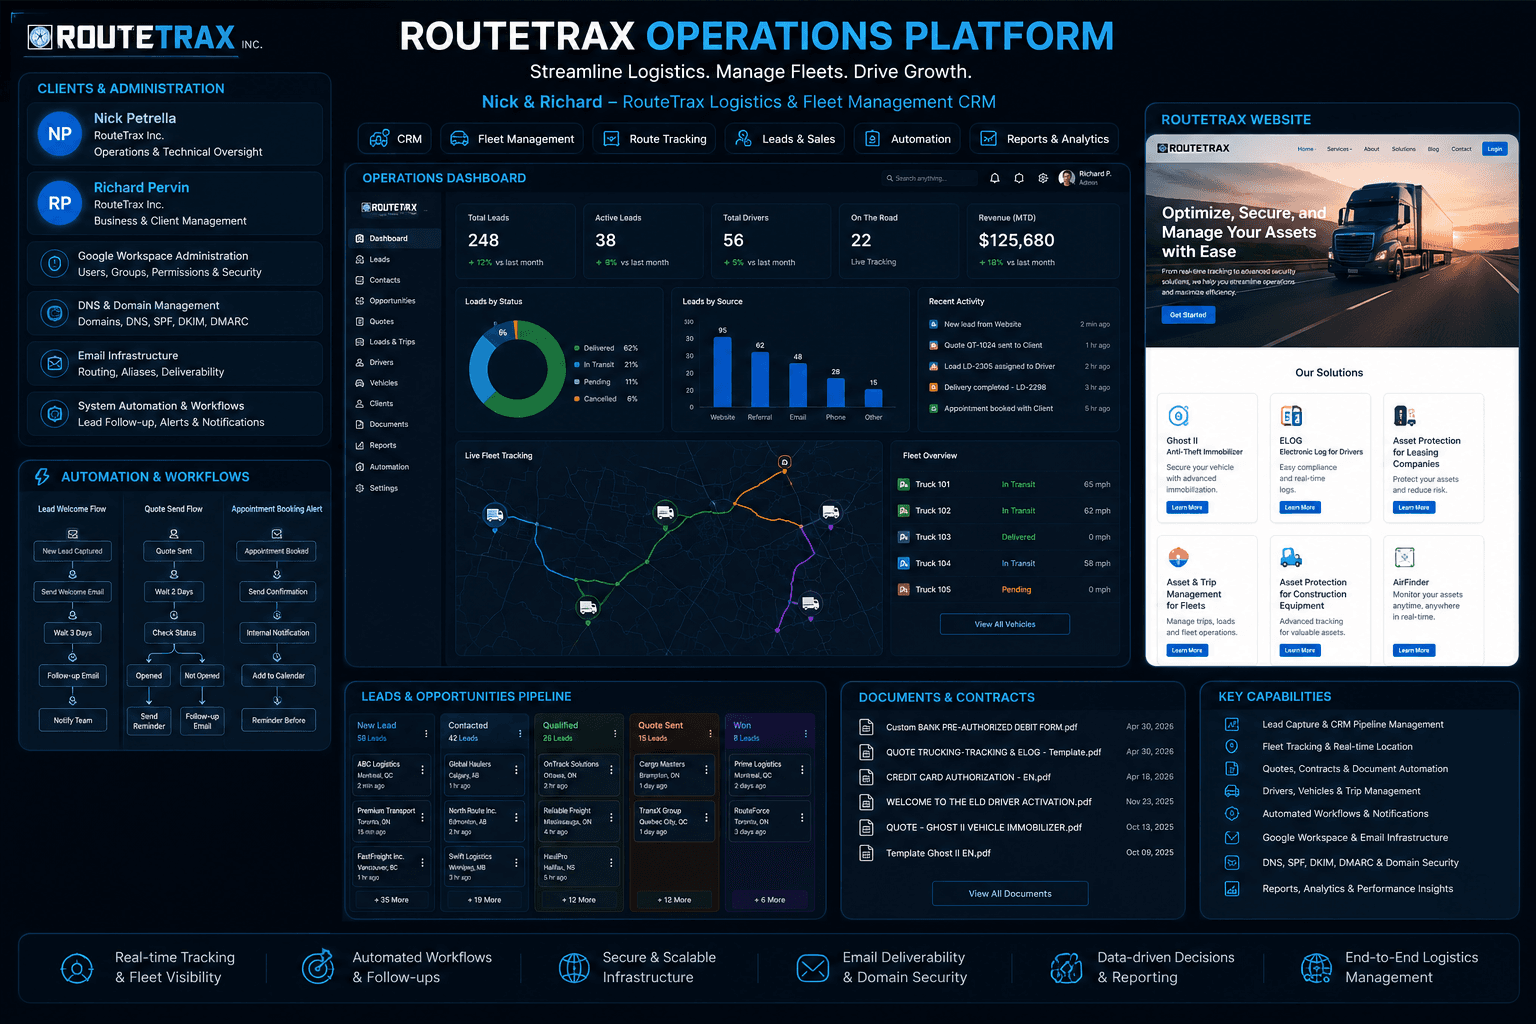
Task: Select Loads & Trips in the dashboard sidebar
Action: (x=392, y=342)
